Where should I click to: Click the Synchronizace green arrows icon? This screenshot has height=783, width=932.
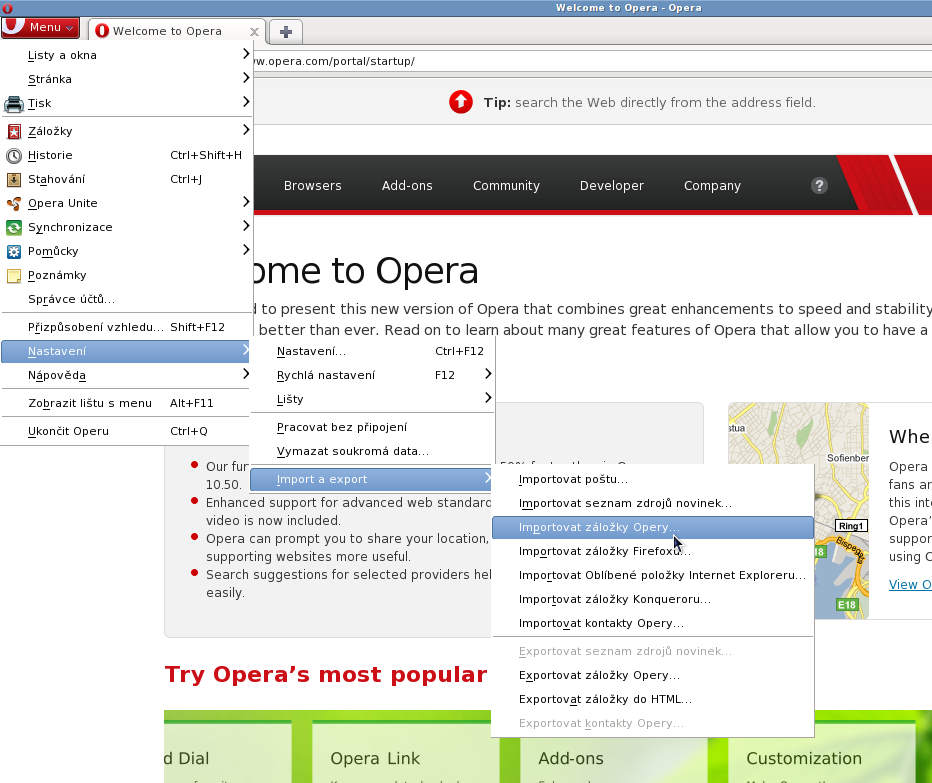pyautogui.click(x=14, y=228)
